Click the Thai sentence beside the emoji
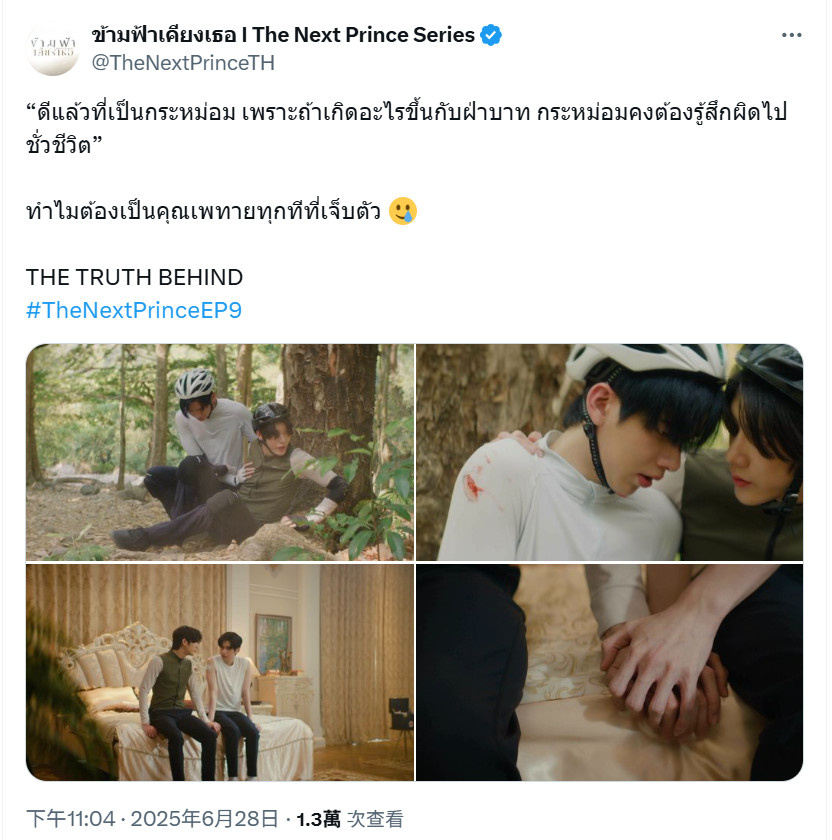Viewport: 832px width, 840px height. click(204, 211)
